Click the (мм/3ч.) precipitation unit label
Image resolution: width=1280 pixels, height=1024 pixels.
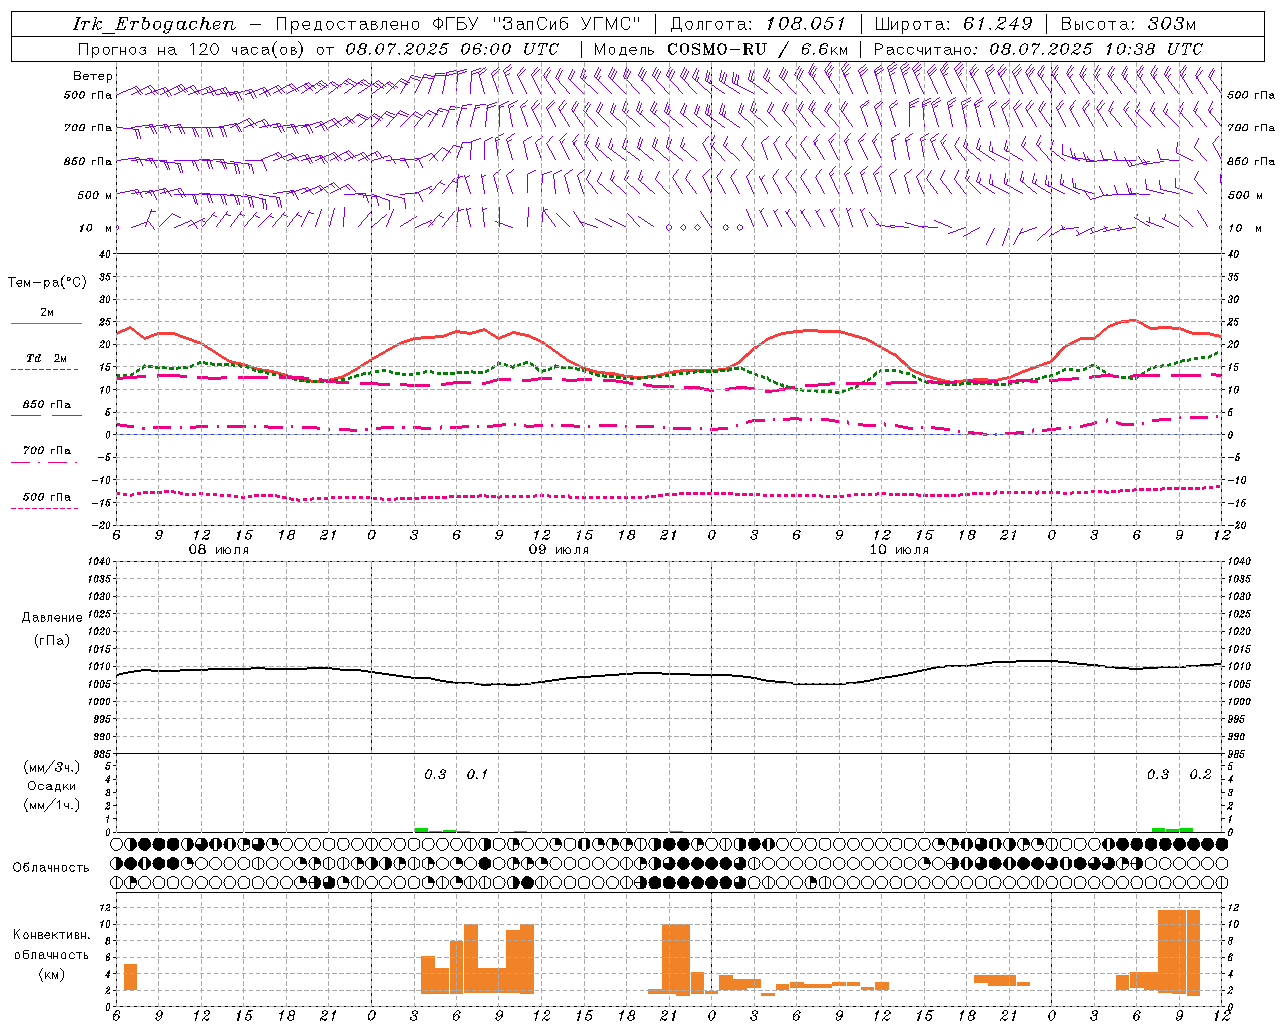click(x=52, y=767)
